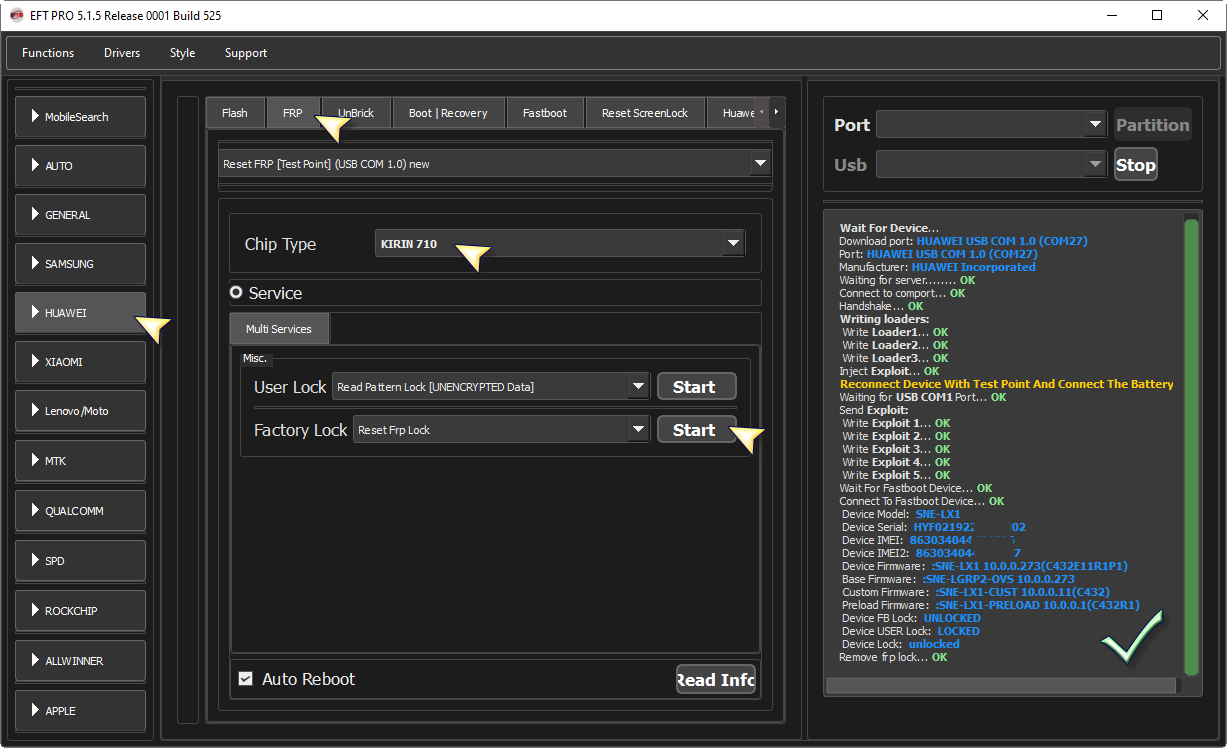The width and height of the screenshot is (1227, 748).
Task: Click the 'Device USER Lock: LOCKED' log line
Action: (x=911, y=631)
